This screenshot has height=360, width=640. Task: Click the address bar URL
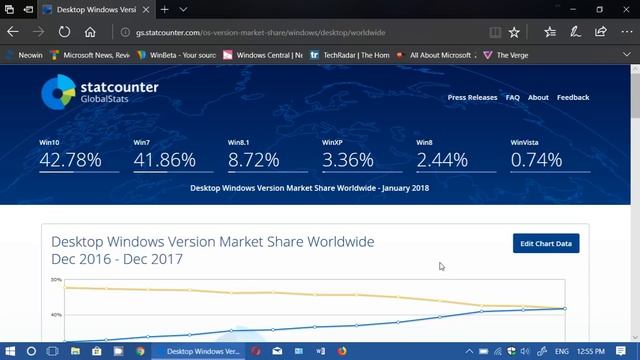[x=260, y=33]
